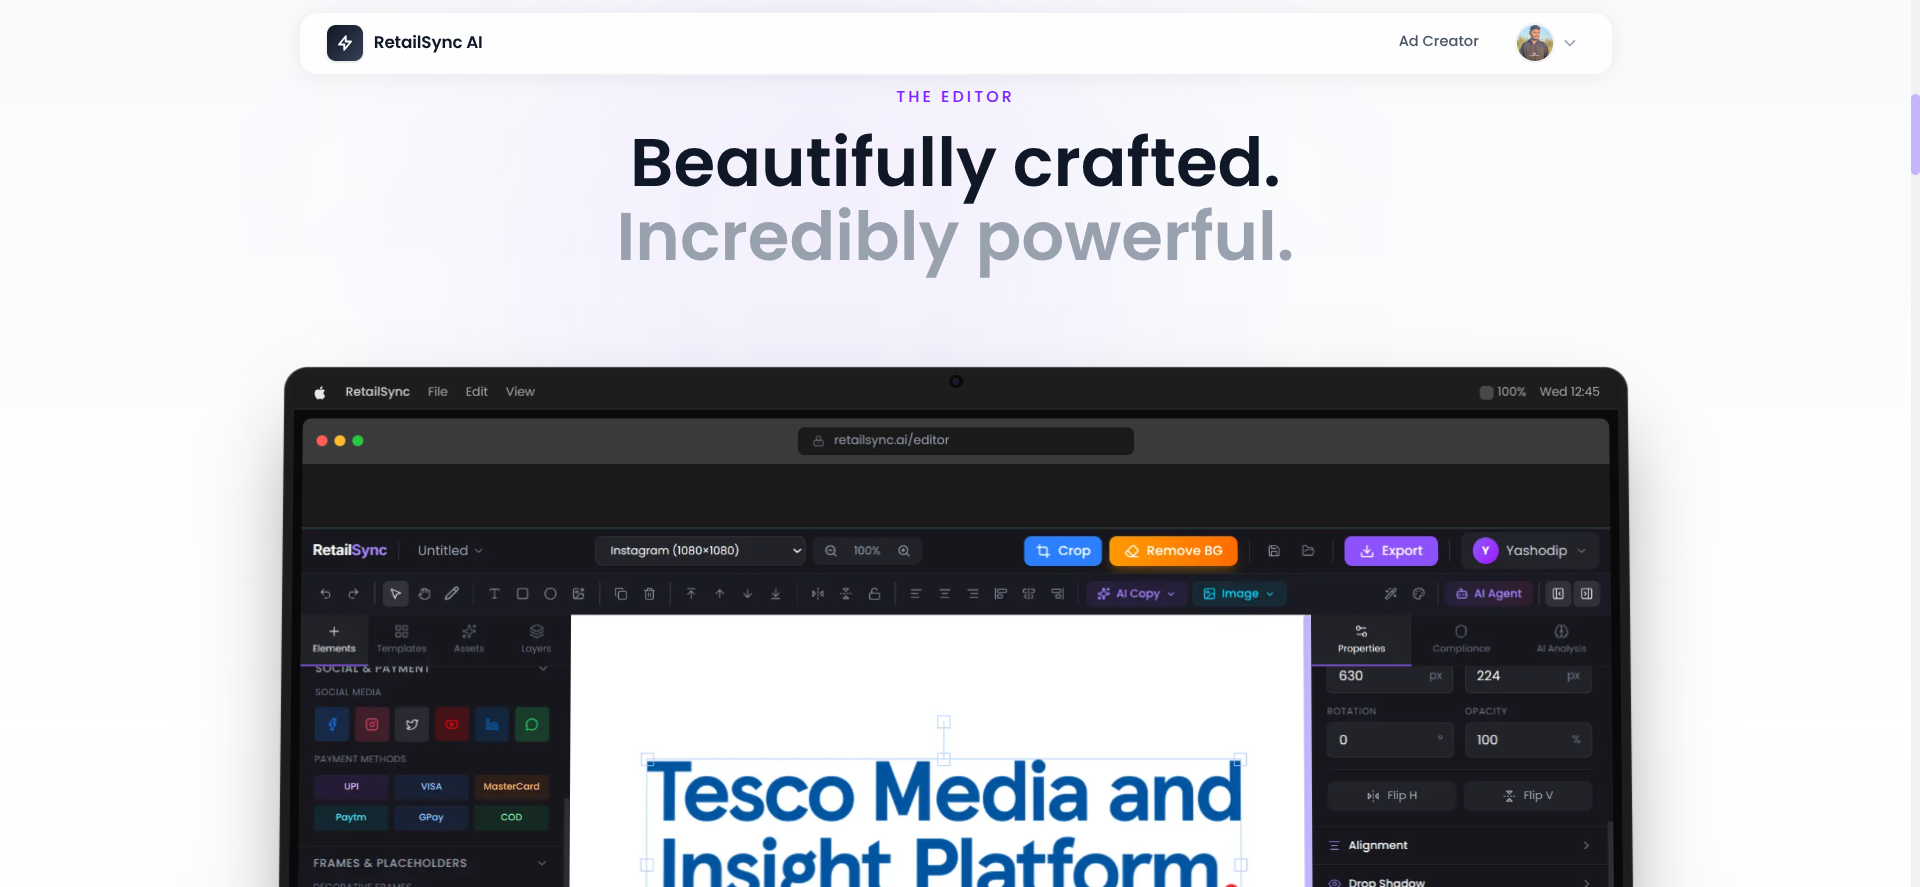The image size is (1920, 887).
Task: Click the align objects center icon
Action: point(1028,594)
